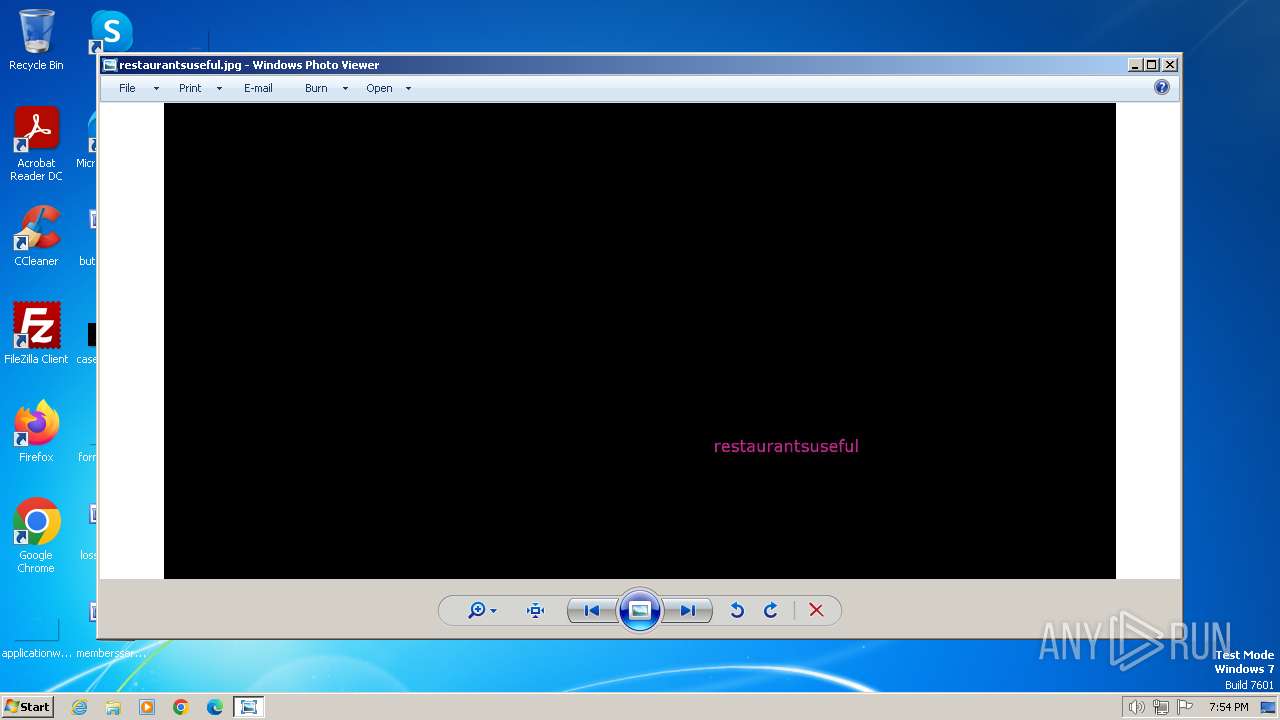Minimize the Photo Viewer window
Viewport: 1280px width, 720px height.
pos(1135,65)
